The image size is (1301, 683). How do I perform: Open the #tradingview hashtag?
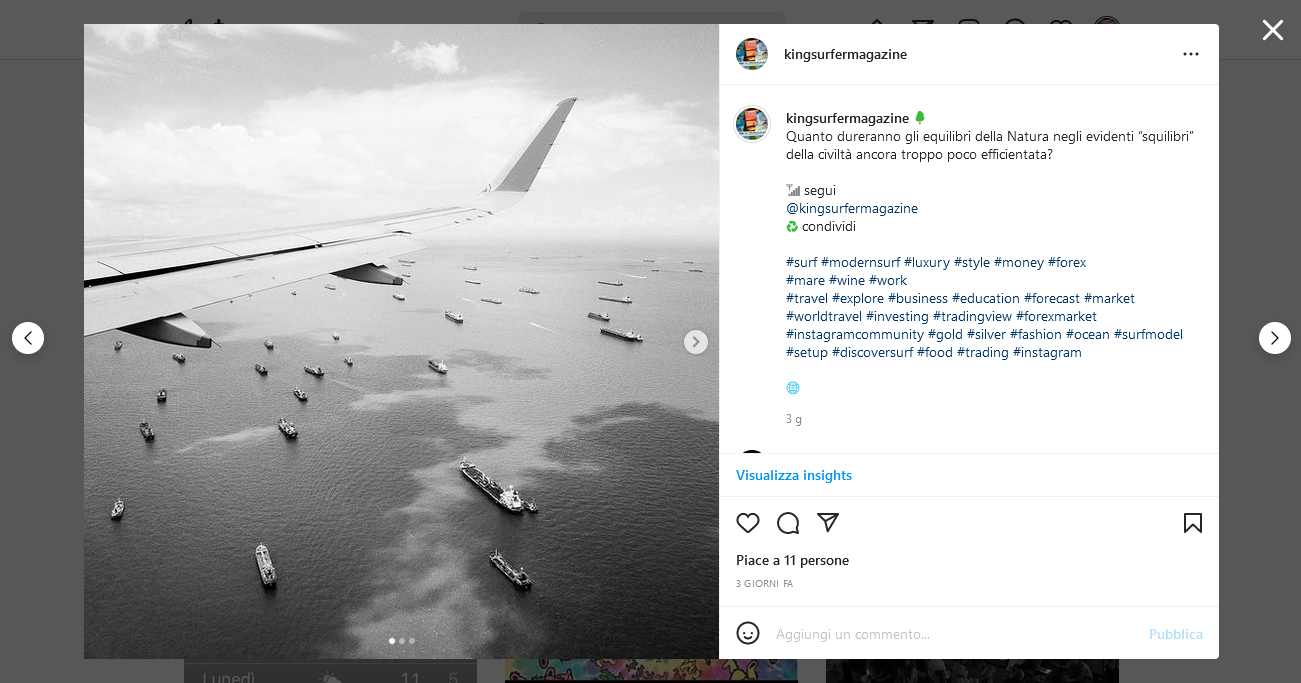tap(972, 316)
